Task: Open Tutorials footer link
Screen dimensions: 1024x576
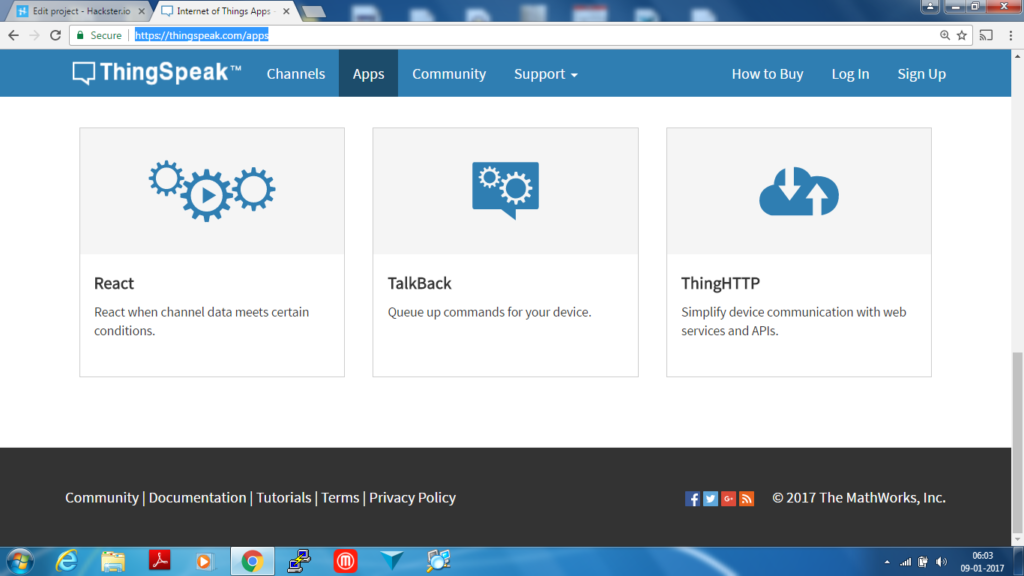Action: coord(283,498)
